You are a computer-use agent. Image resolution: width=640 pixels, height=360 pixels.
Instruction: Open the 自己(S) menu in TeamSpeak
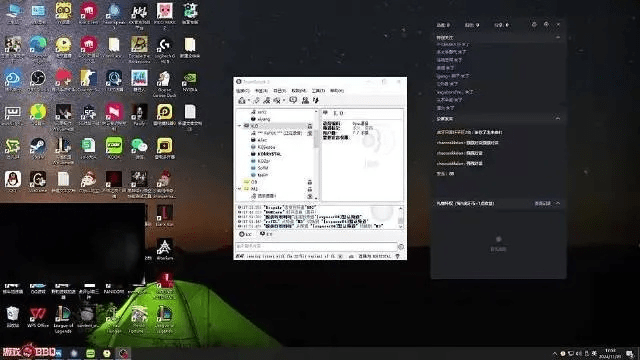pos(280,91)
